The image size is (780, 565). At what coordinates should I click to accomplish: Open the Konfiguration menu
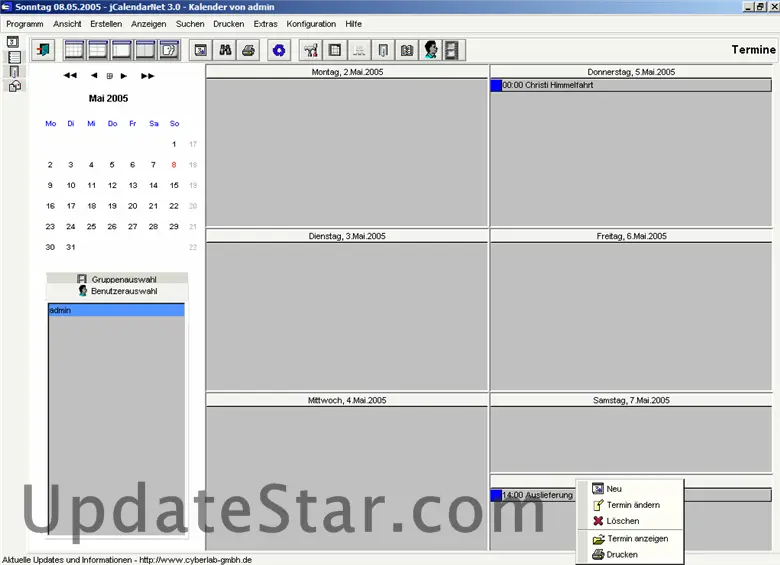[311, 24]
